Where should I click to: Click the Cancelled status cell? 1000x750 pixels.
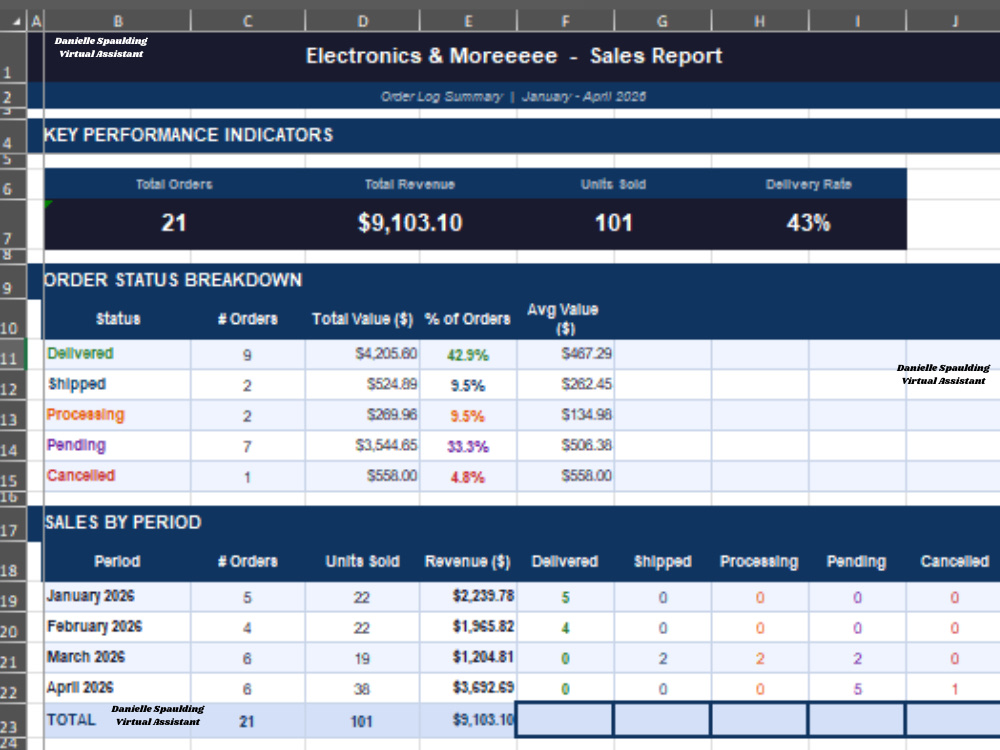click(x=117, y=476)
